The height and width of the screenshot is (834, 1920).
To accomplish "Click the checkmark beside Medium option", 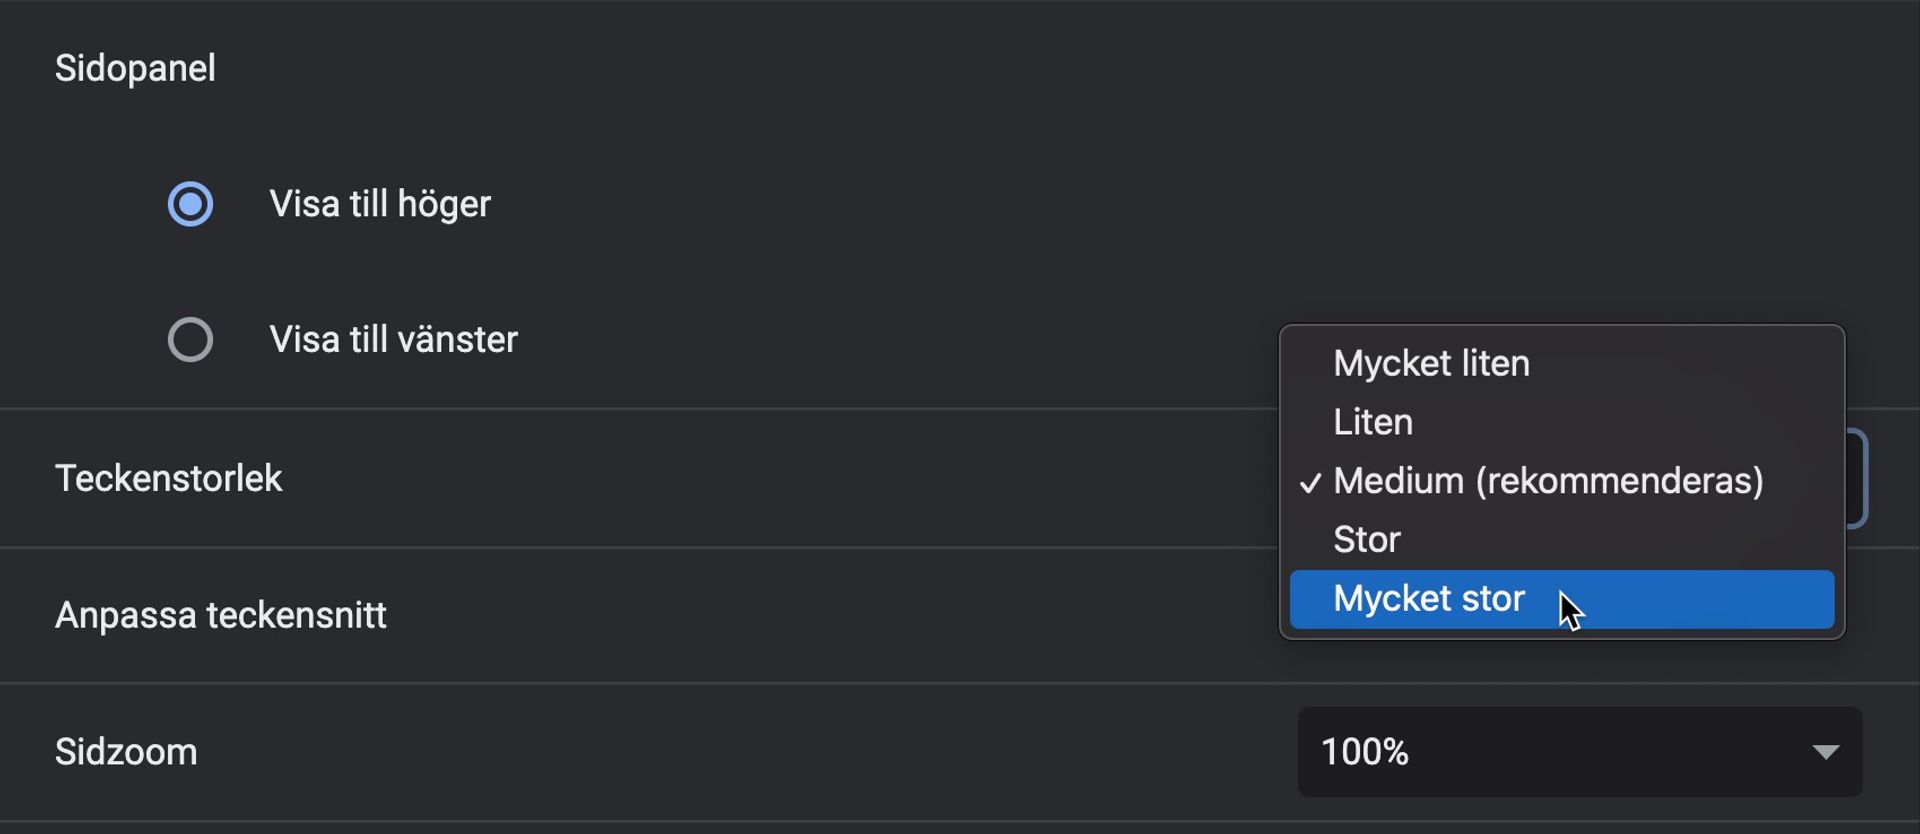I will pos(1310,483).
